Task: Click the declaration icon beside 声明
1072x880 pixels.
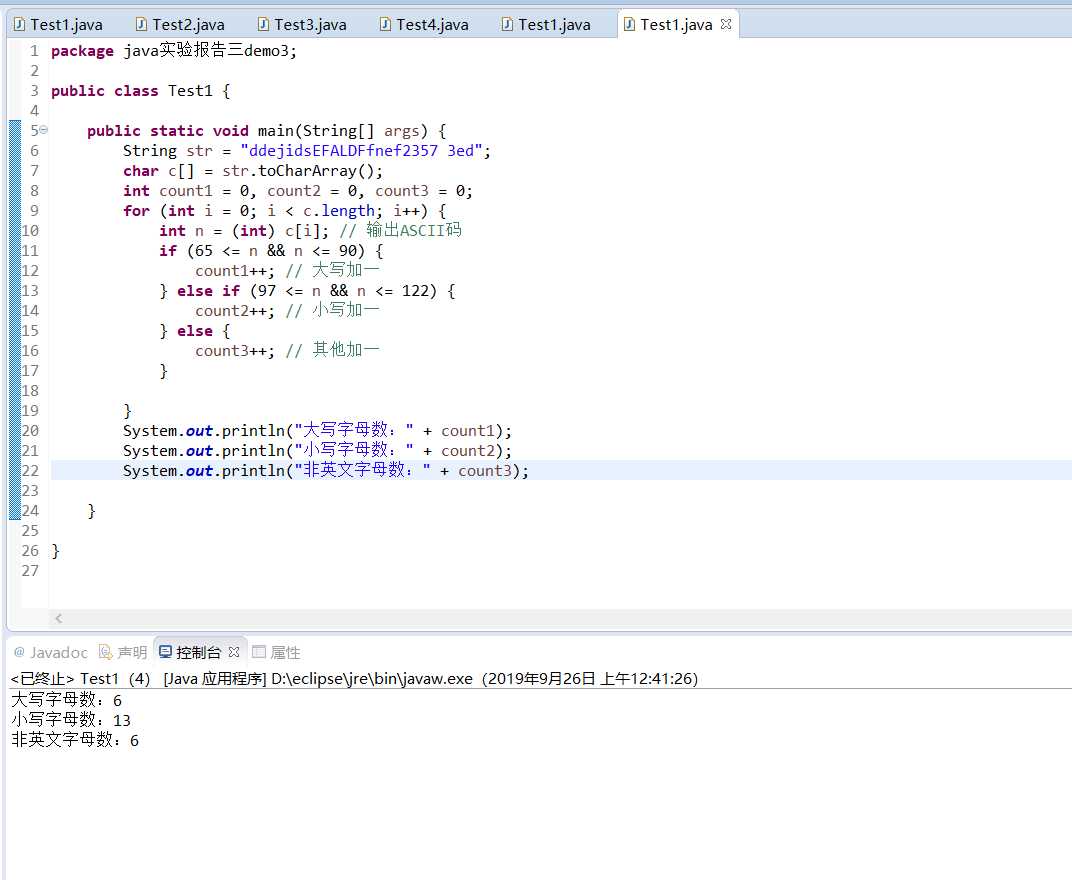Action: 105,652
